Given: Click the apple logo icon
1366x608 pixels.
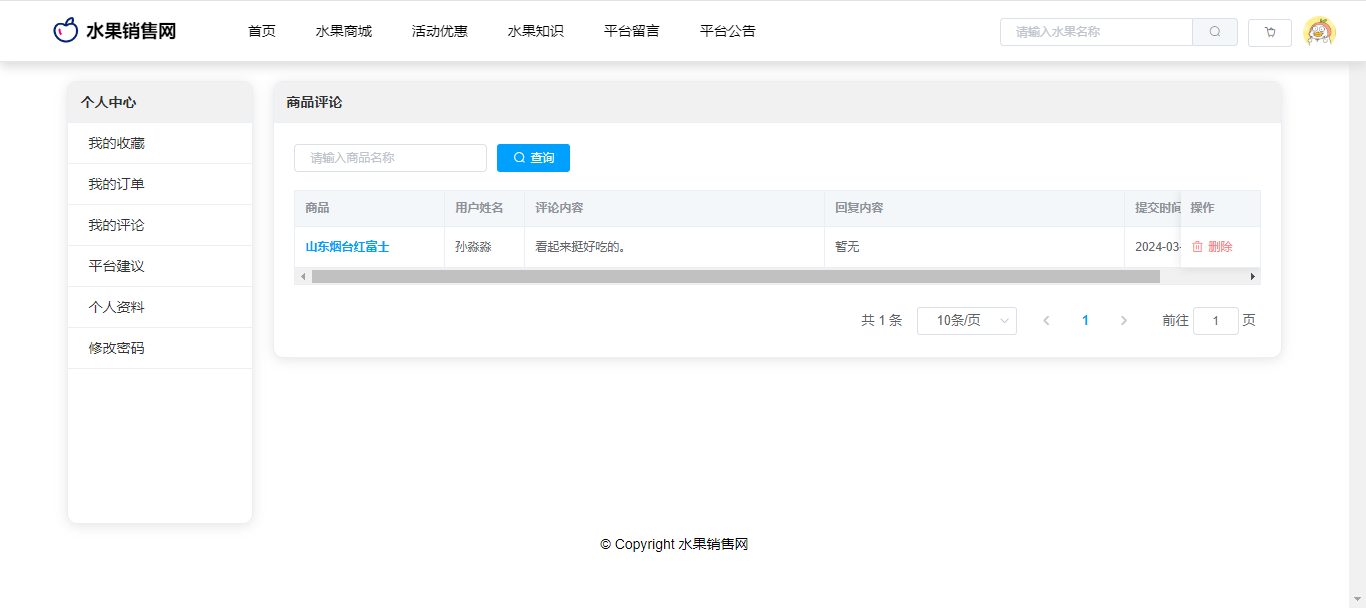Looking at the screenshot, I should (65, 31).
